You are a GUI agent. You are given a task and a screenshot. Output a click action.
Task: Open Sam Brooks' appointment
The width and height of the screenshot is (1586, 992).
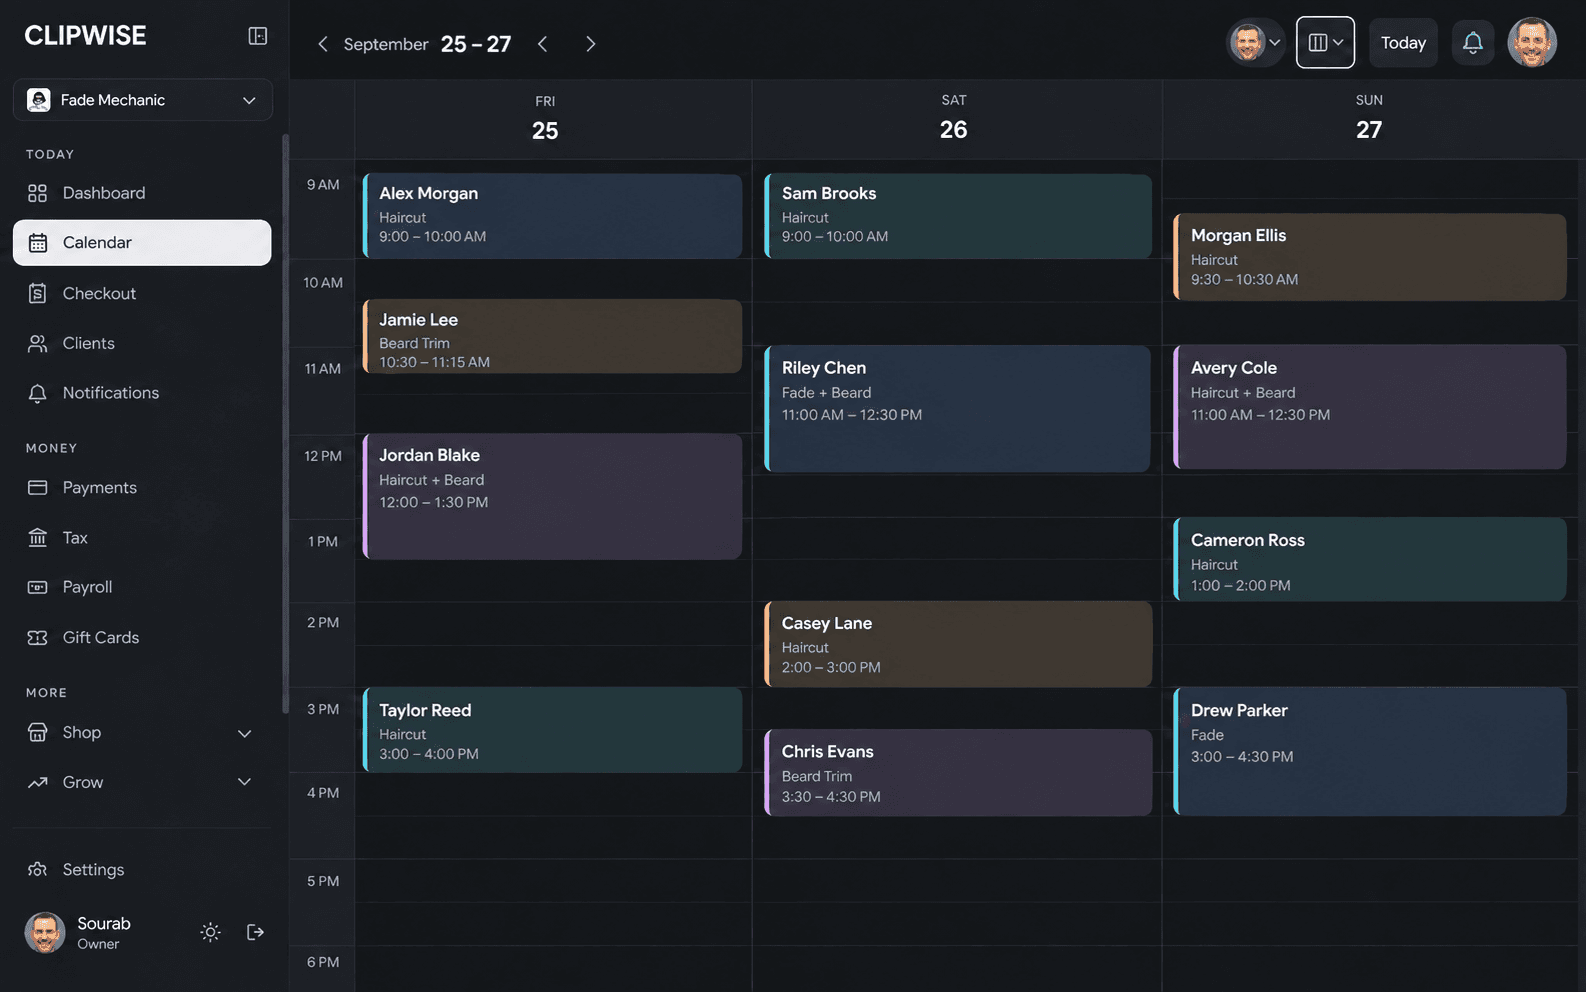(958, 216)
